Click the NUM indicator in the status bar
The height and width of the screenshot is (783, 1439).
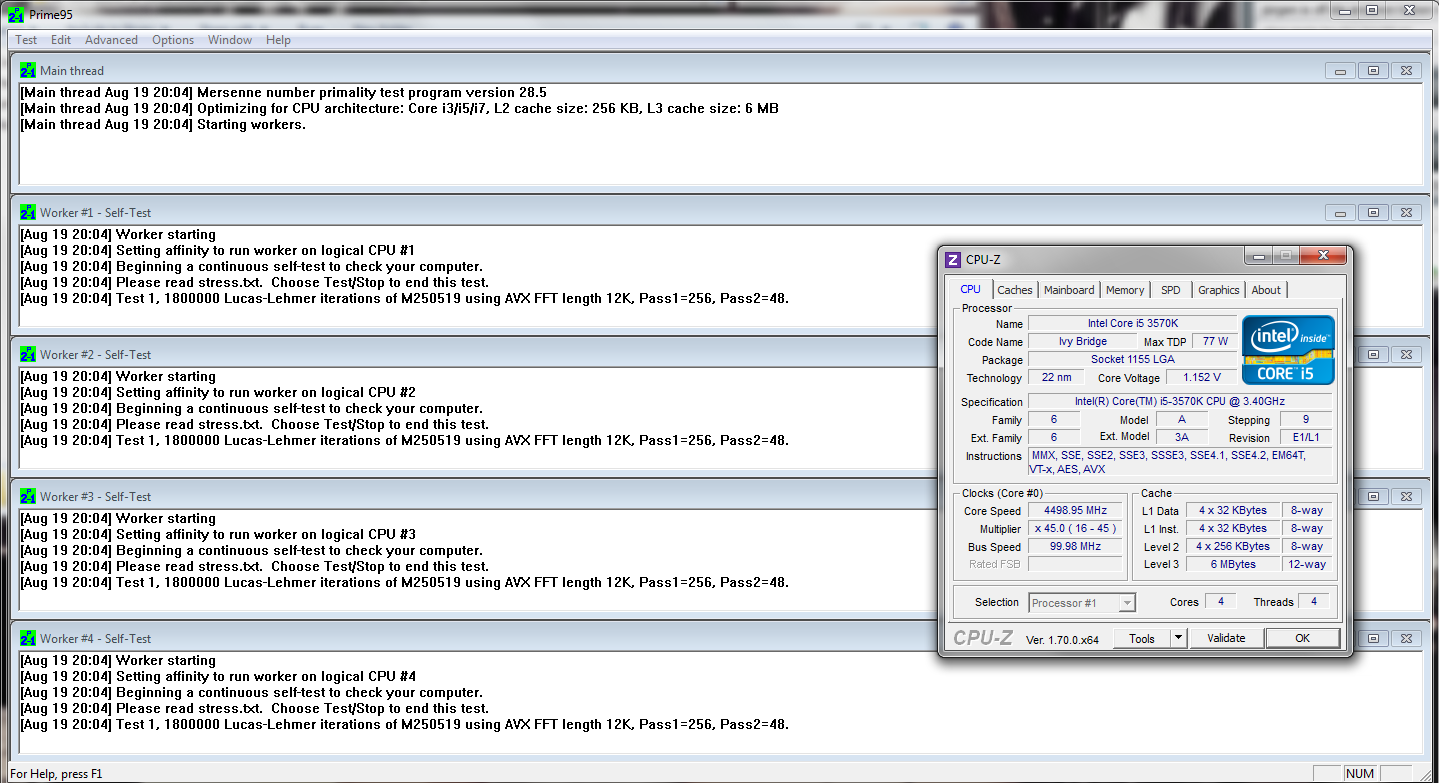(x=1360, y=773)
